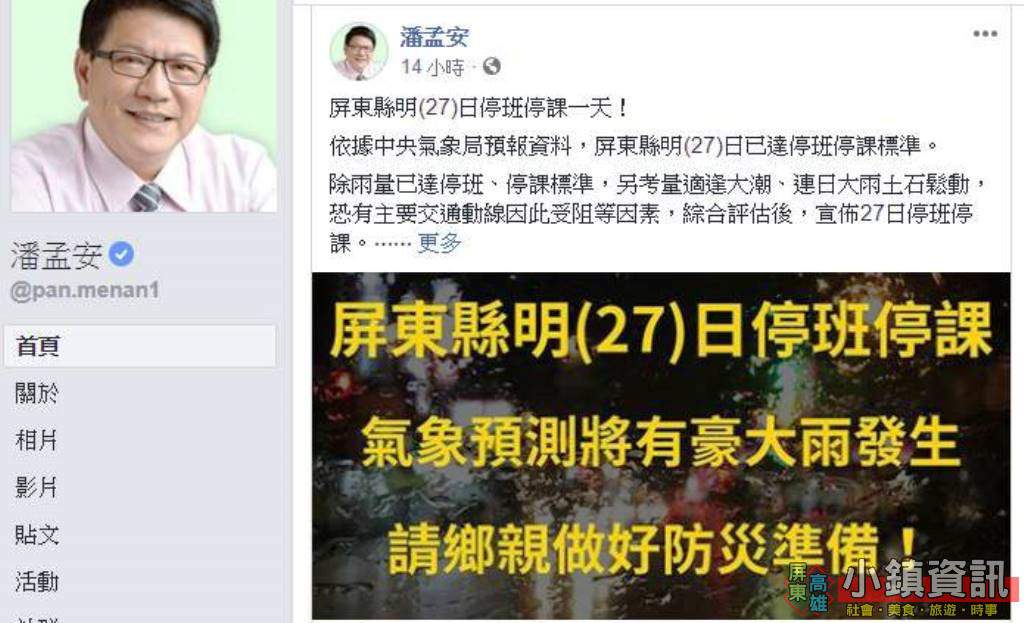Click the globe public privacy icon
Viewport: 1024px width, 623px height.
tap(491, 66)
